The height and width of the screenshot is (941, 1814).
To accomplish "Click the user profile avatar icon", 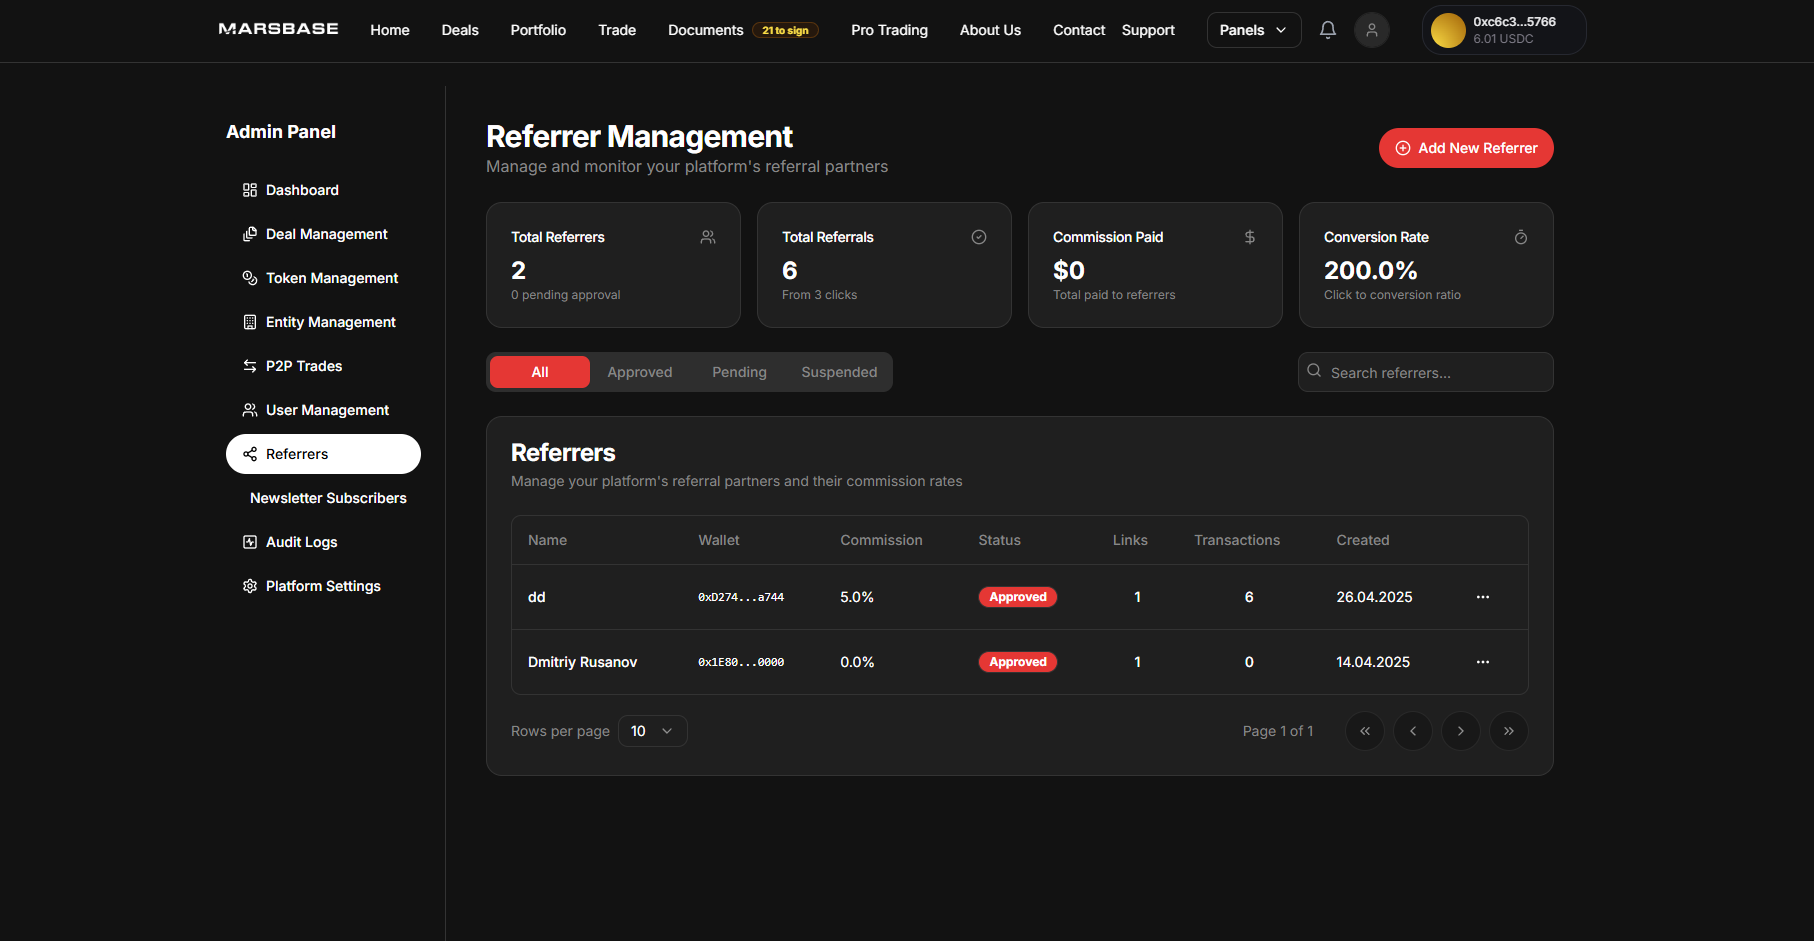I will click(x=1371, y=30).
